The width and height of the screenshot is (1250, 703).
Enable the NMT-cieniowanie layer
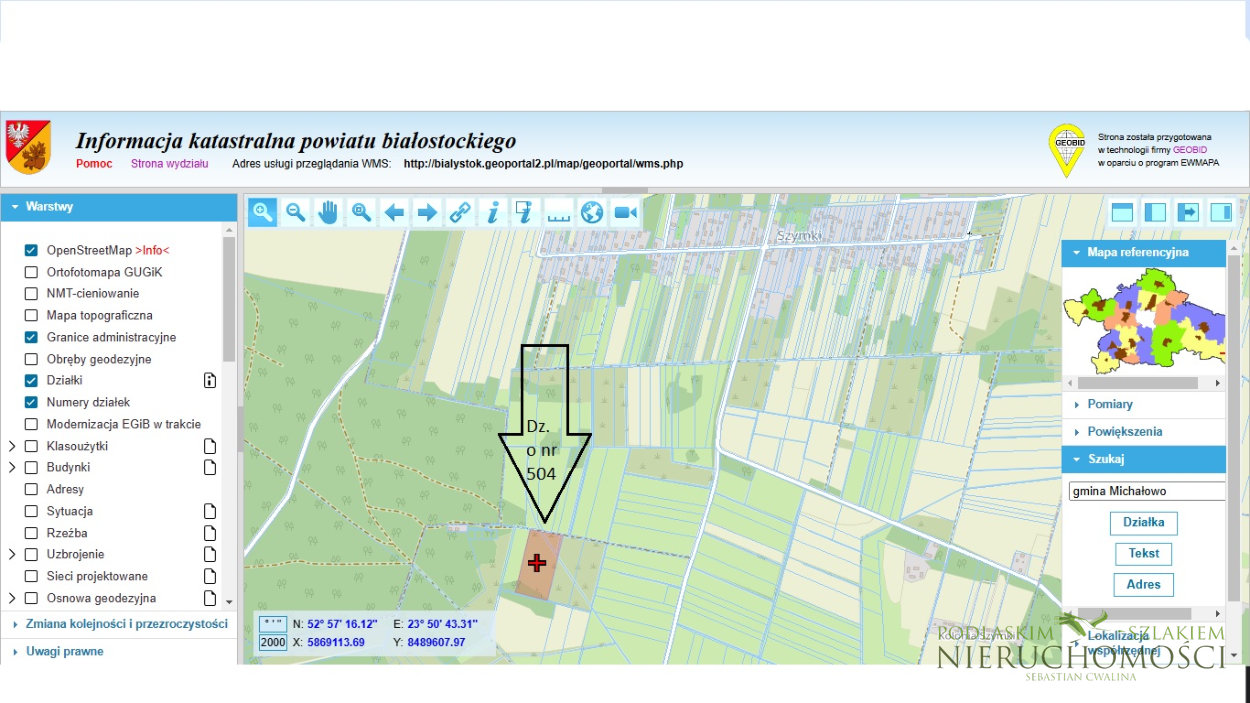pyautogui.click(x=31, y=294)
